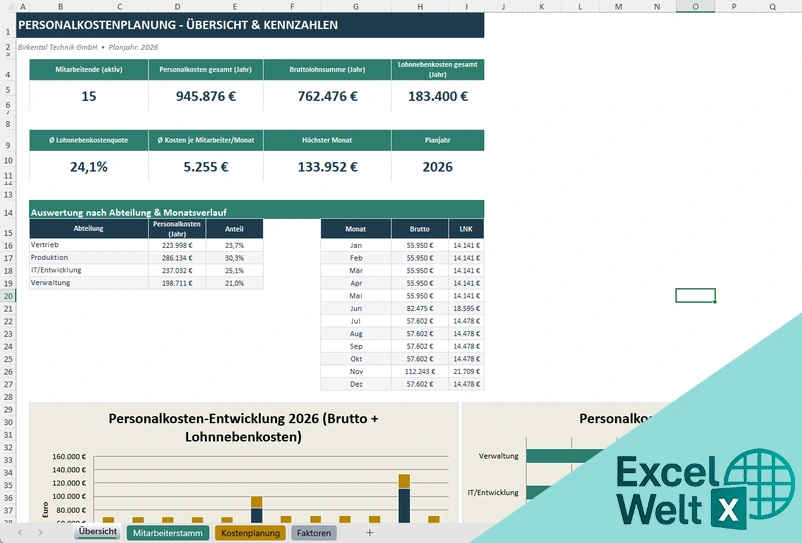Image resolution: width=802 pixels, height=543 pixels.
Task: Select the Nov month cell
Action: click(356, 372)
